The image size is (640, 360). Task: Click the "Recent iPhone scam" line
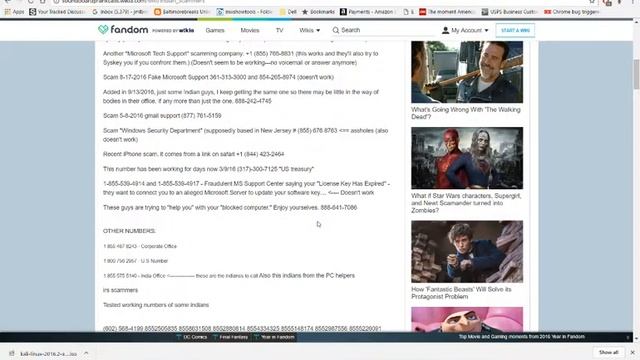[x=193, y=154]
